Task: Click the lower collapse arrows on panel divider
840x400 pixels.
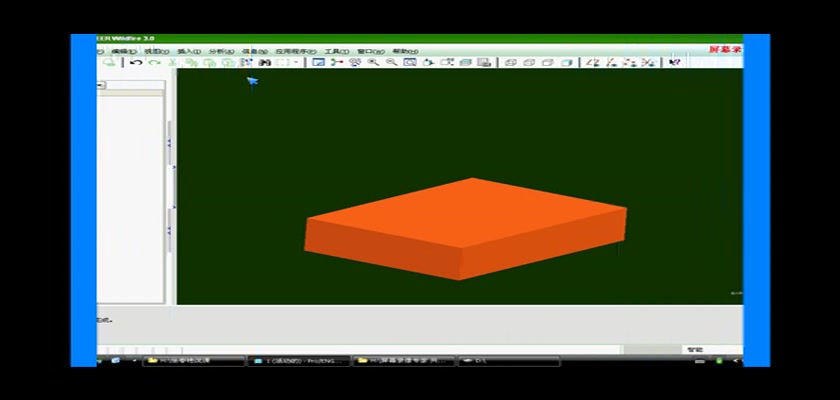Action: point(169,231)
